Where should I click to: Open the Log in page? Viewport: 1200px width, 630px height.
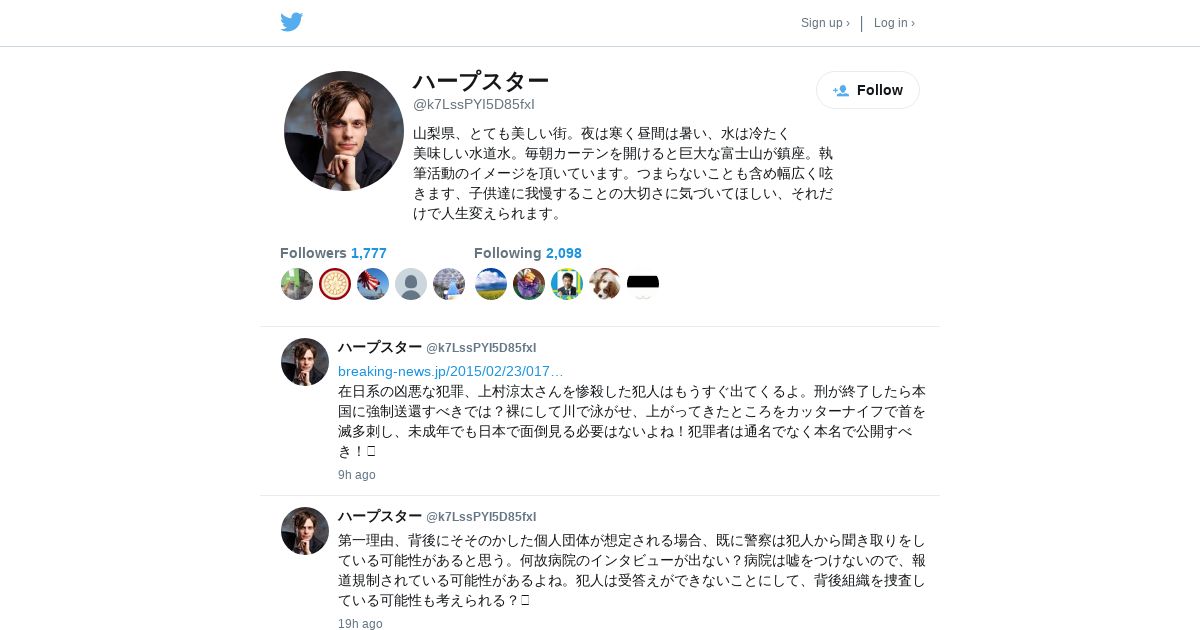point(894,23)
